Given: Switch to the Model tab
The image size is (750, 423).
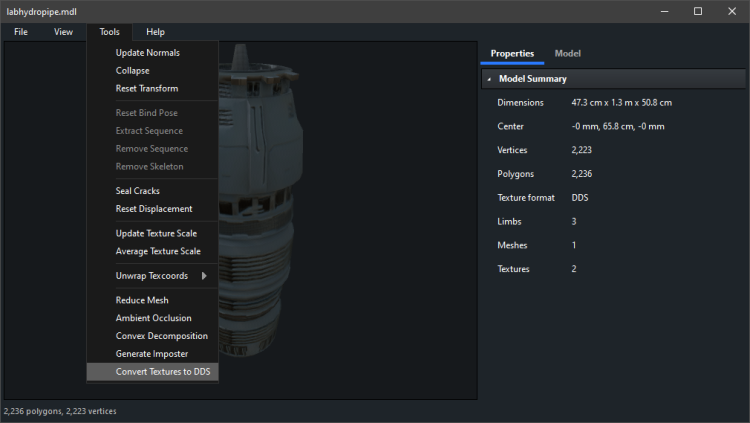Looking at the screenshot, I should pyautogui.click(x=567, y=53).
